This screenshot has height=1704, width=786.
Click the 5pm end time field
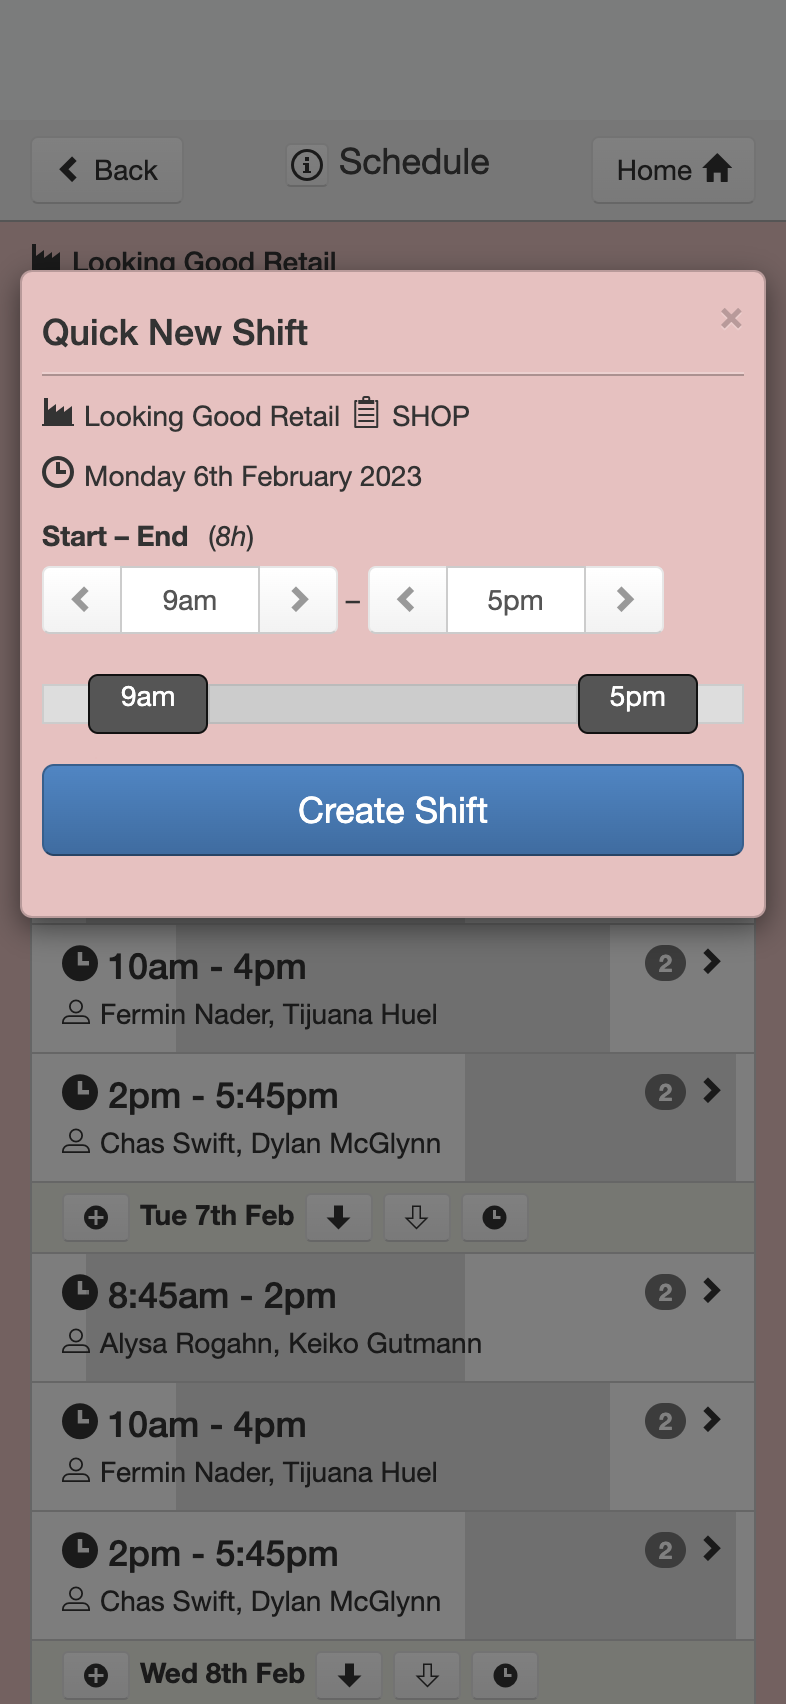pos(516,600)
